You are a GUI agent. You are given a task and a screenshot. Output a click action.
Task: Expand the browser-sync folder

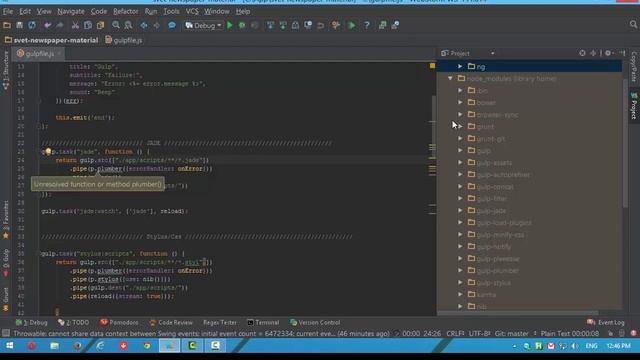[x=460, y=115]
